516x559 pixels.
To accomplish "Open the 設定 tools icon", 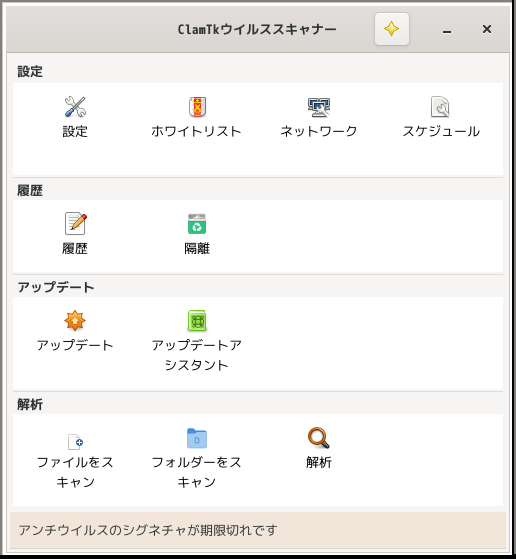I will tap(75, 107).
